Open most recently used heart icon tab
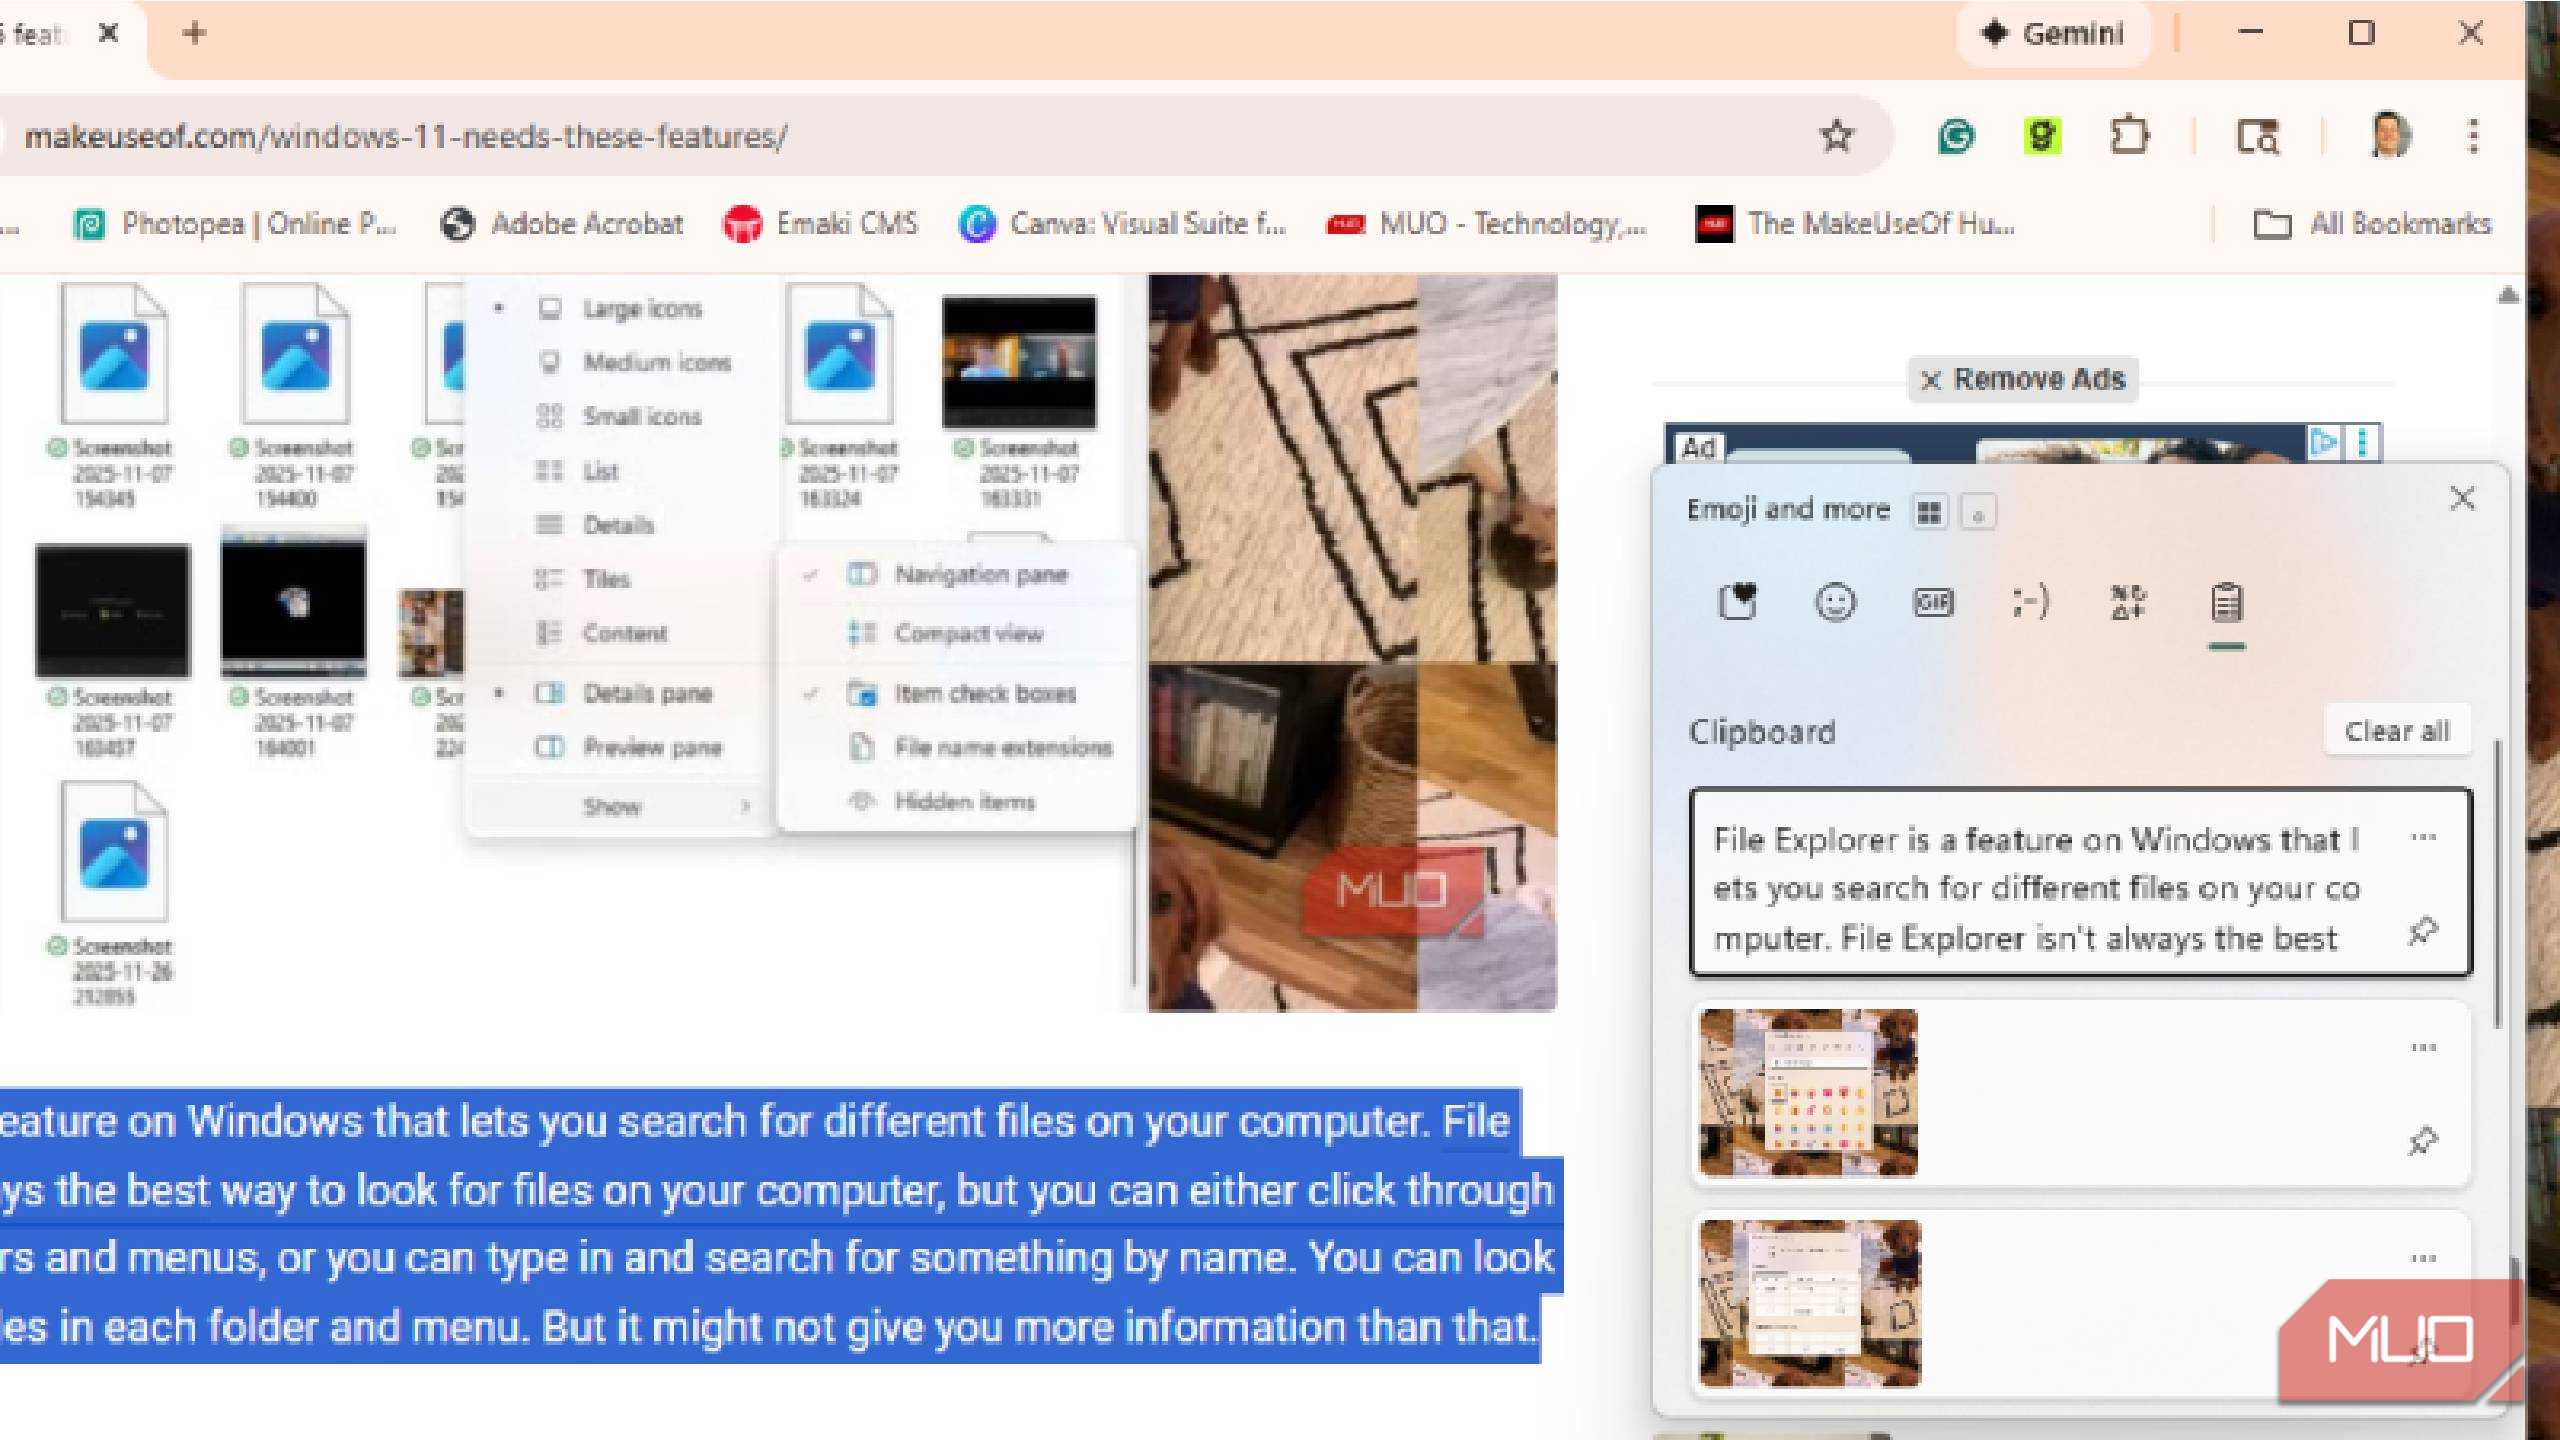 pyautogui.click(x=1737, y=602)
